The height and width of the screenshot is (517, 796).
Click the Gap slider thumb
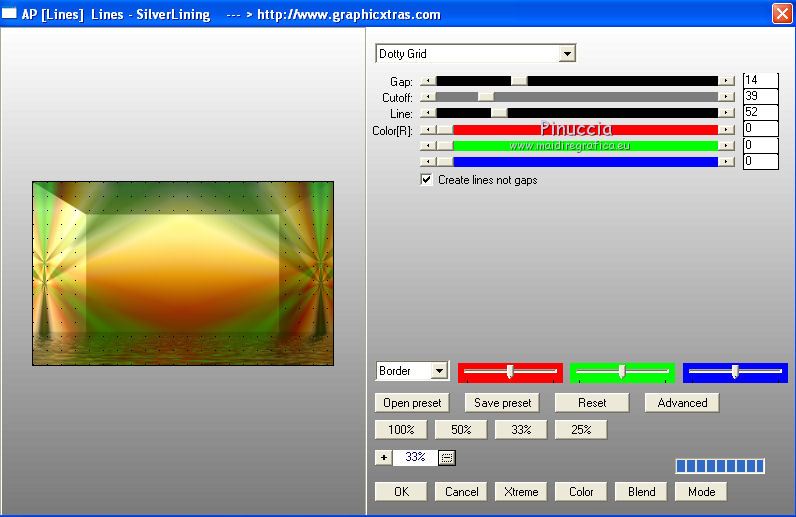pyautogui.click(x=519, y=81)
